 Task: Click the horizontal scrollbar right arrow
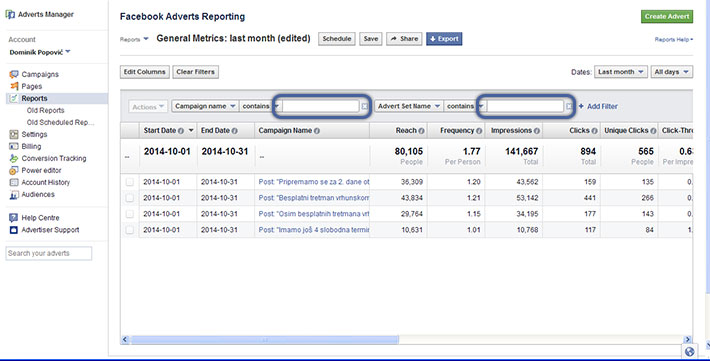(x=687, y=340)
